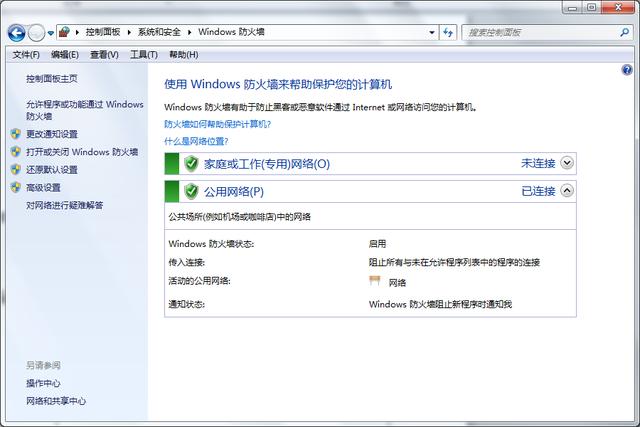Open the 帮助(H) menu
This screenshot has height=427, width=640.
click(x=184, y=55)
